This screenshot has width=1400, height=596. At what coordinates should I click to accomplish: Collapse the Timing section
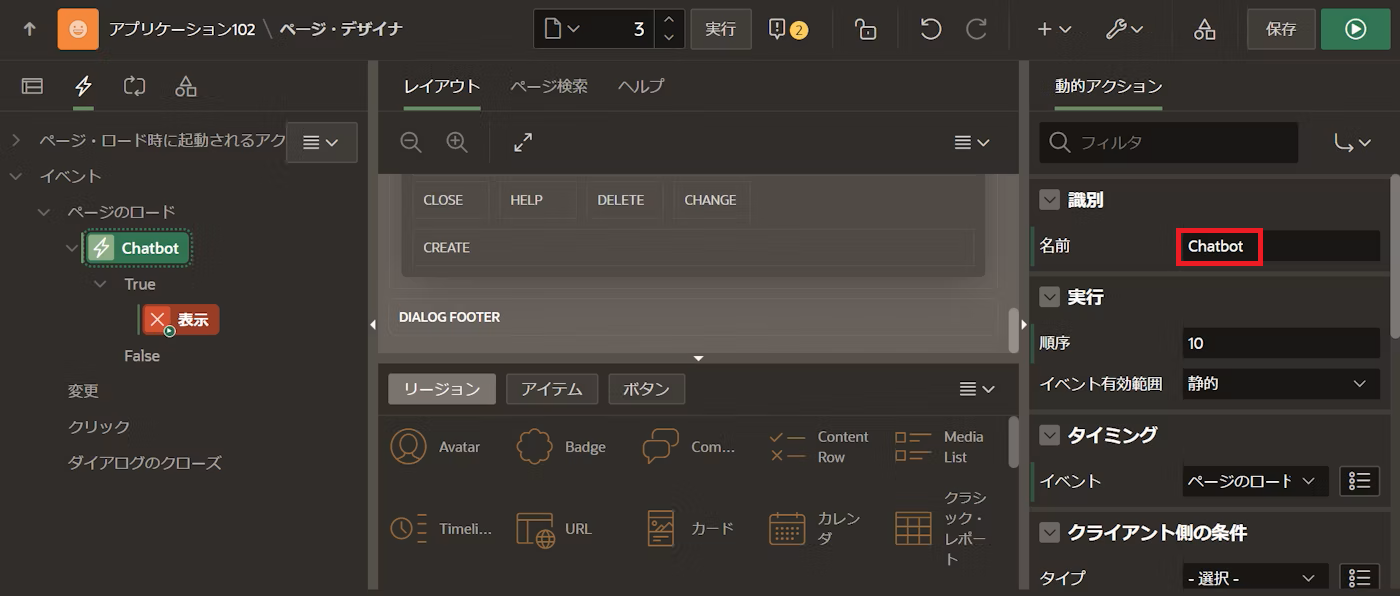click(x=1049, y=434)
